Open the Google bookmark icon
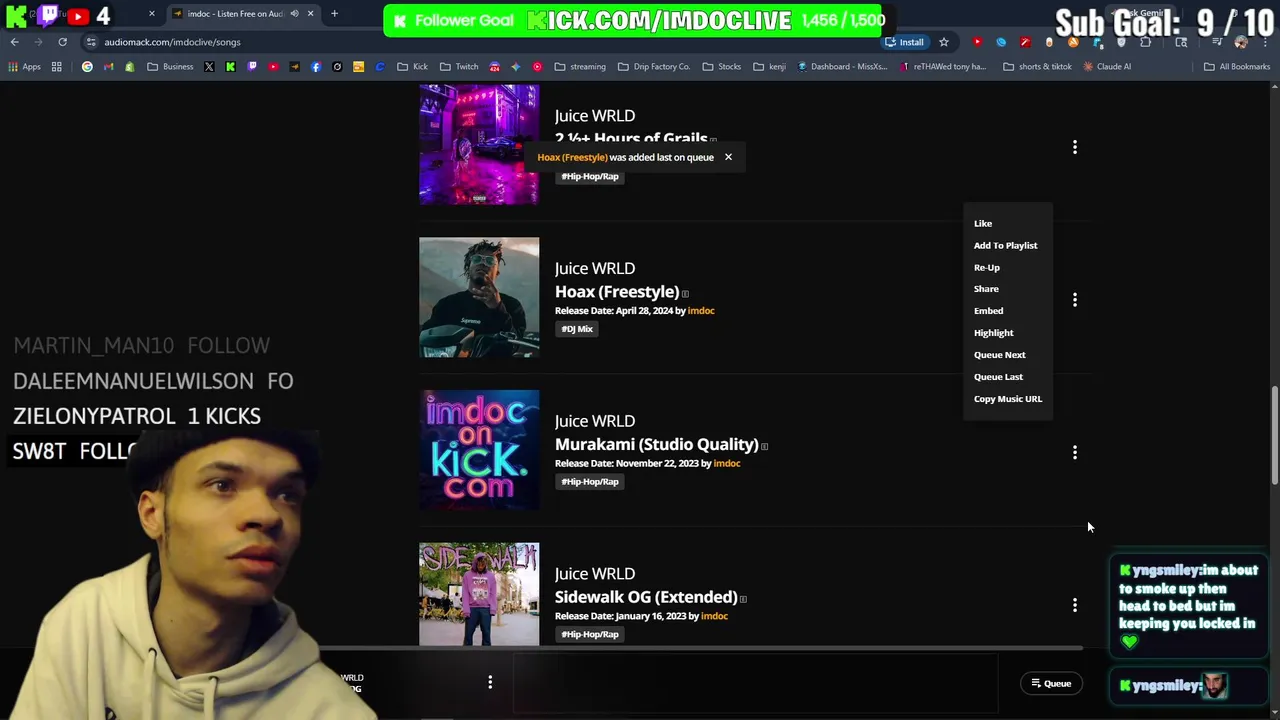The width and height of the screenshot is (1280, 720). [x=87, y=67]
